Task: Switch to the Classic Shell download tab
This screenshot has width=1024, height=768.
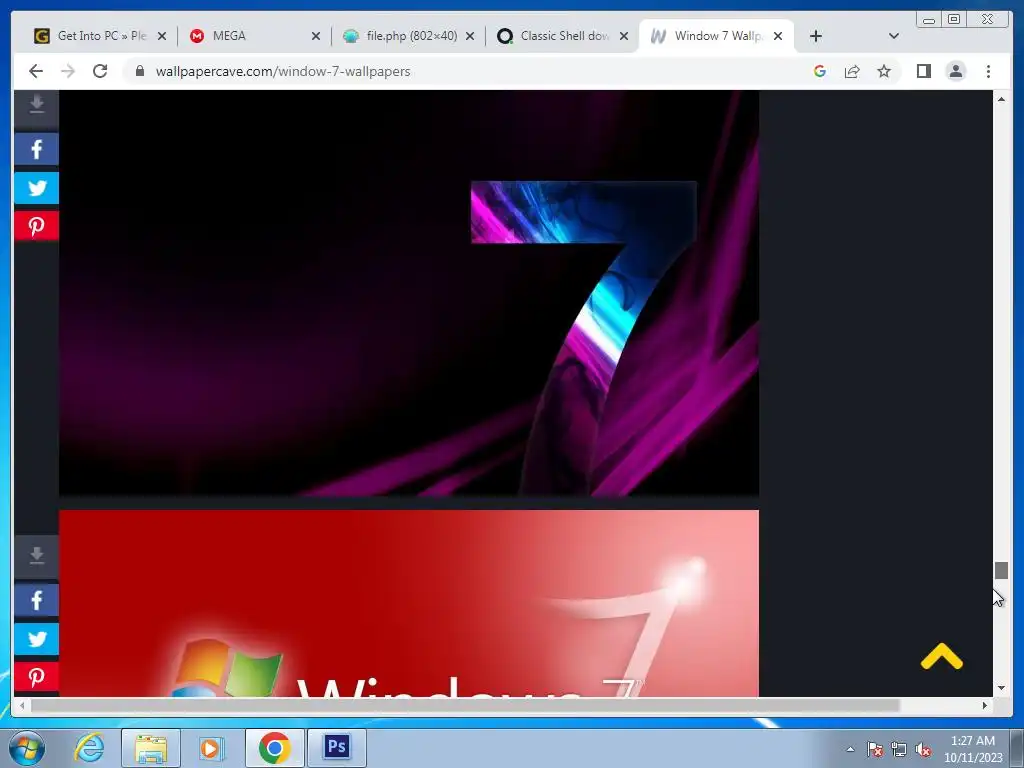Action: pos(555,36)
